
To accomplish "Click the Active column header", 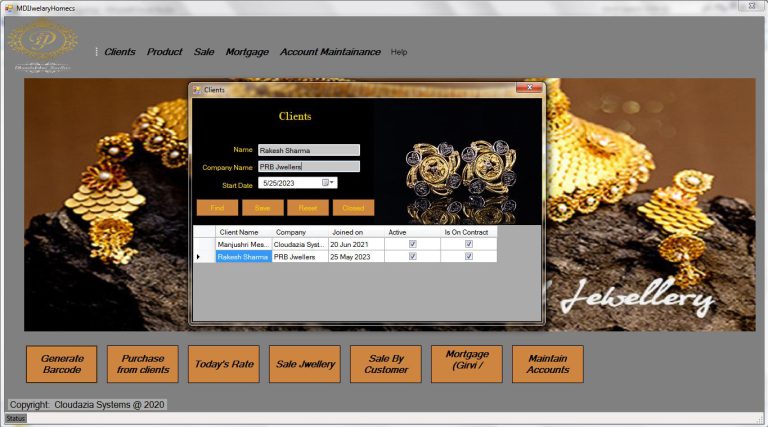I will coord(412,232).
